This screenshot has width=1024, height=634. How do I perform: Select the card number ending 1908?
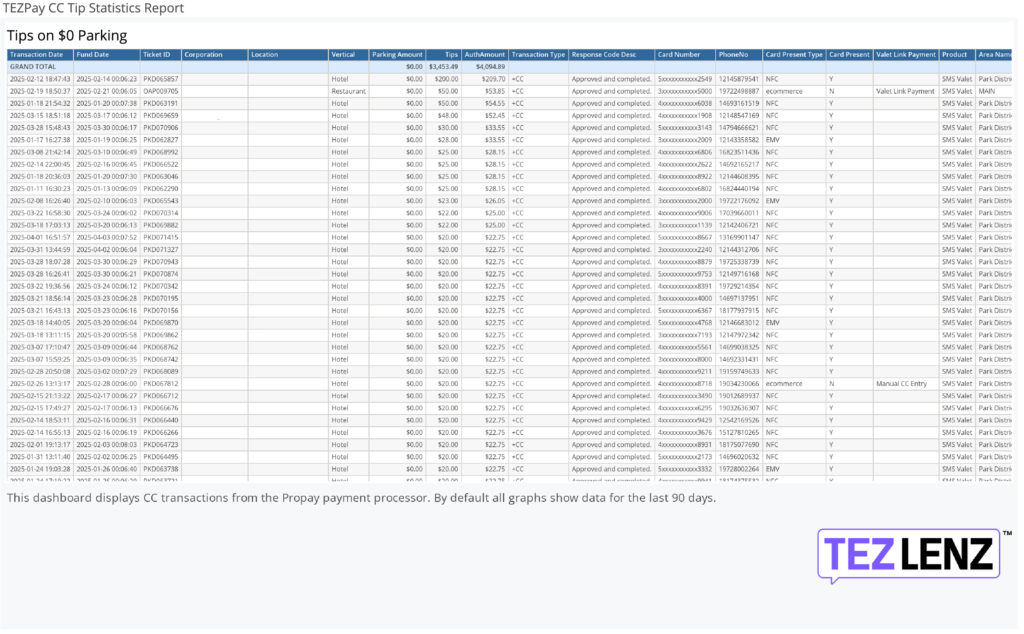pos(685,116)
